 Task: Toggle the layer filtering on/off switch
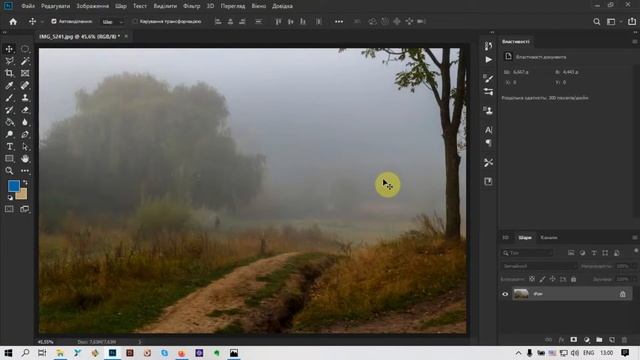point(636,251)
